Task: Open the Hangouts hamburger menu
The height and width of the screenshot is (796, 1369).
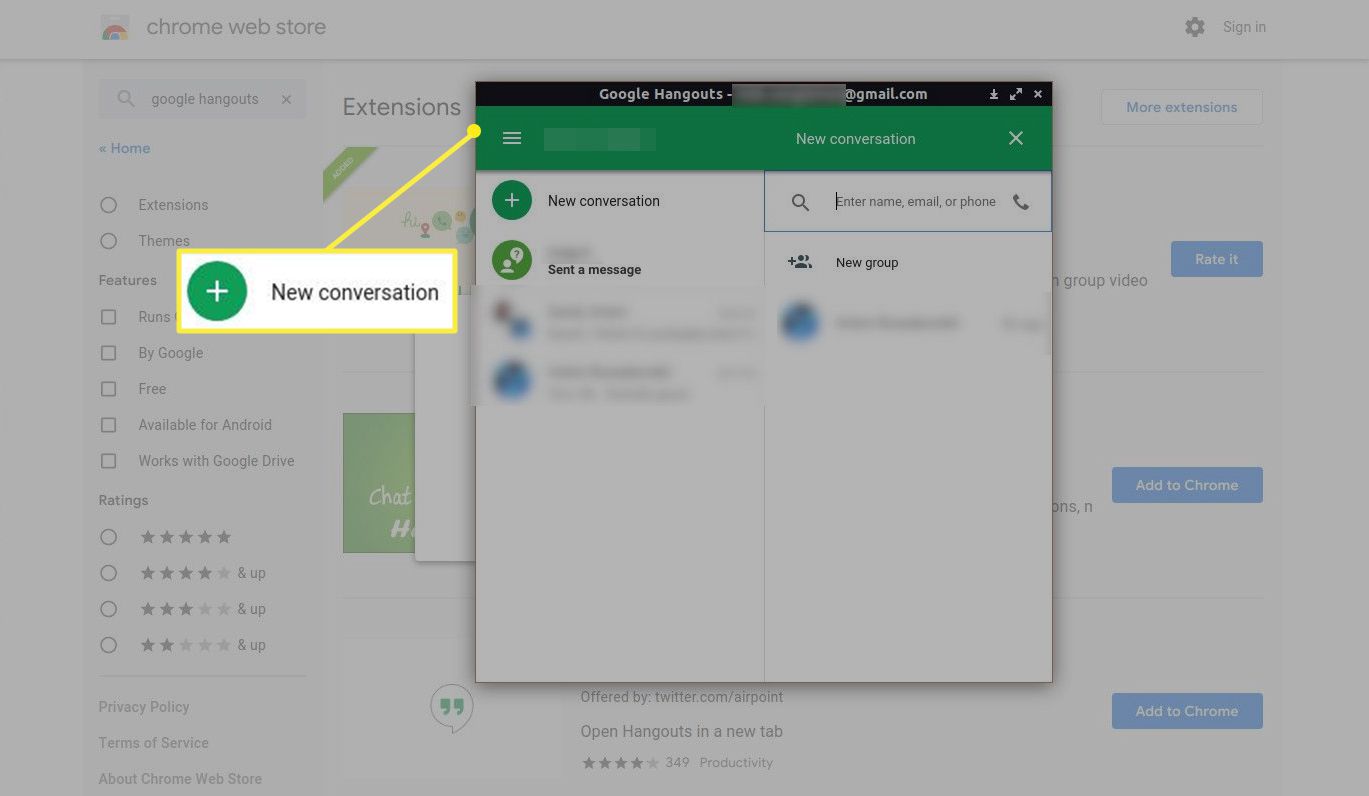Action: 512,138
